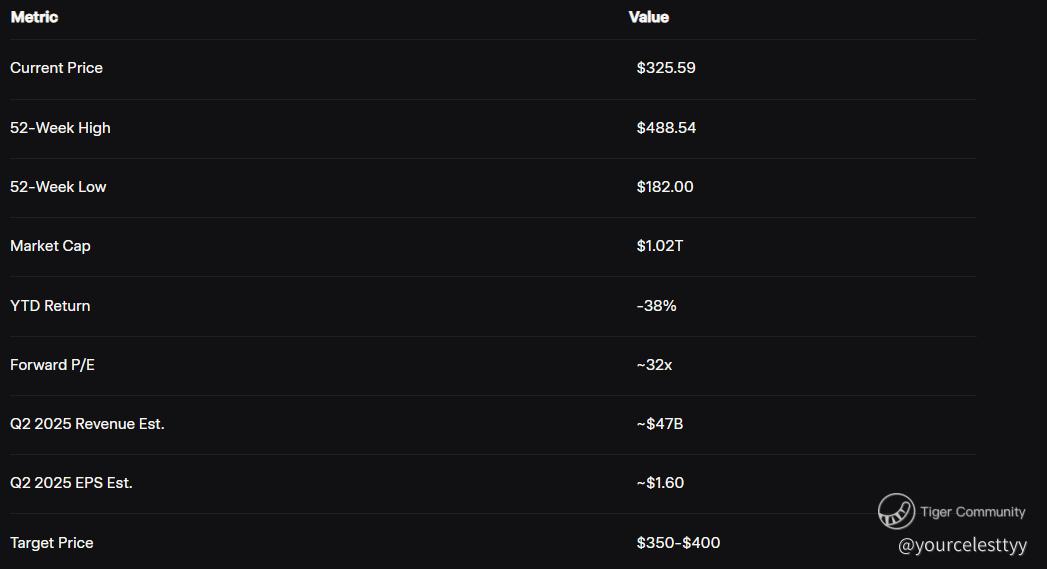Click the $325.59 current price value
Image resolution: width=1047 pixels, height=569 pixels.
[x=666, y=68]
